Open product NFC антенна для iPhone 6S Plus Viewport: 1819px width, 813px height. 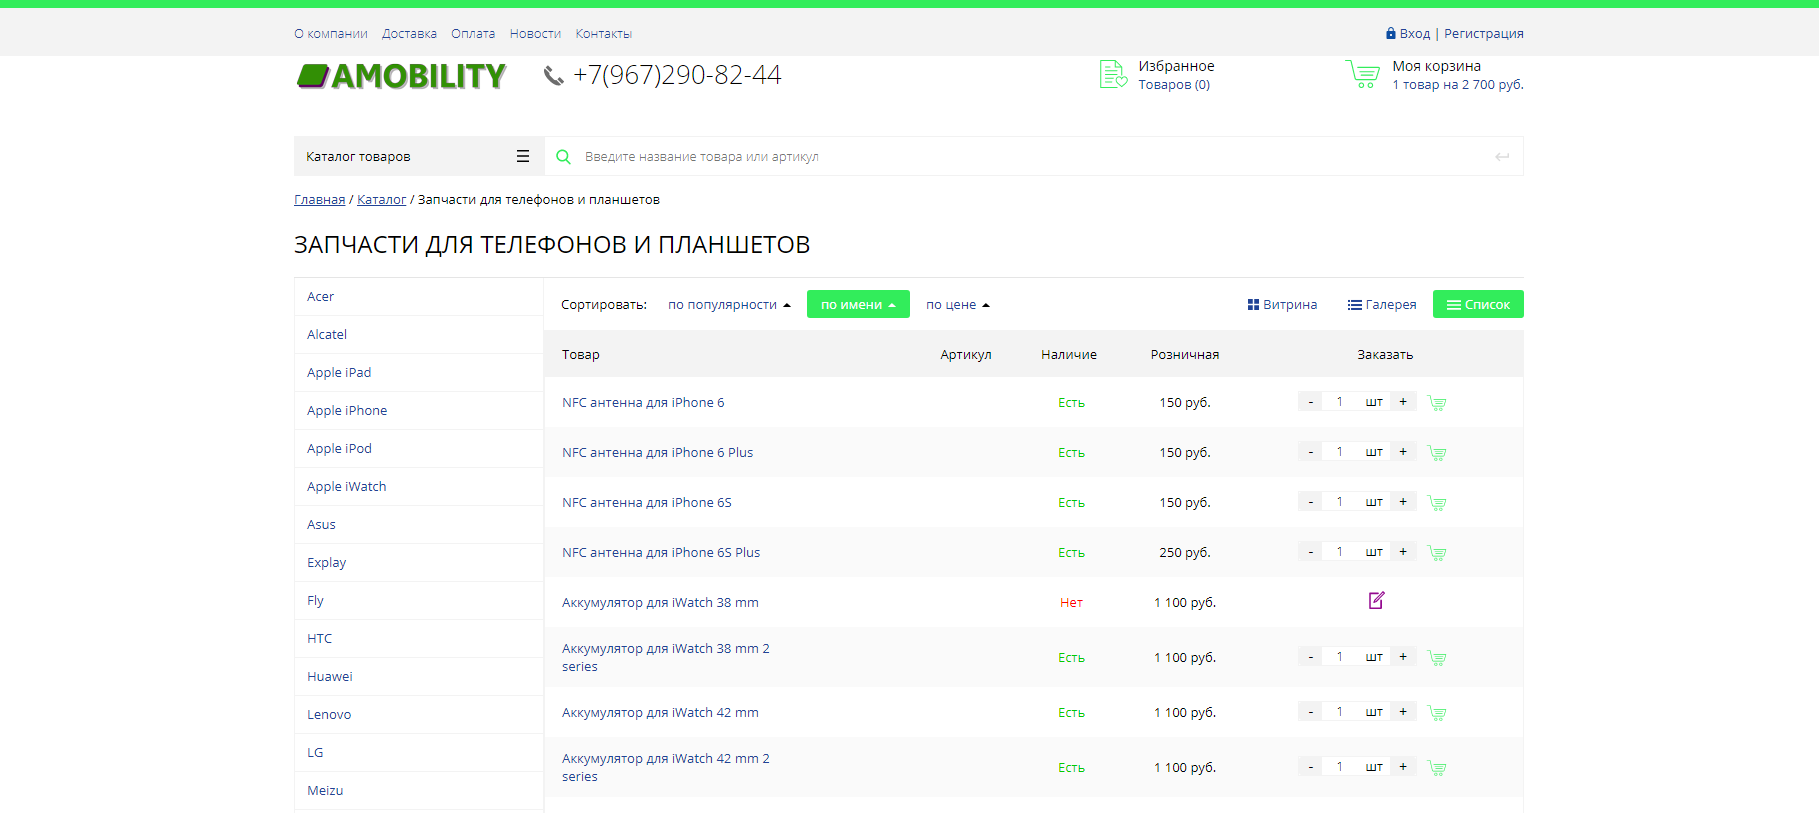coord(661,553)
